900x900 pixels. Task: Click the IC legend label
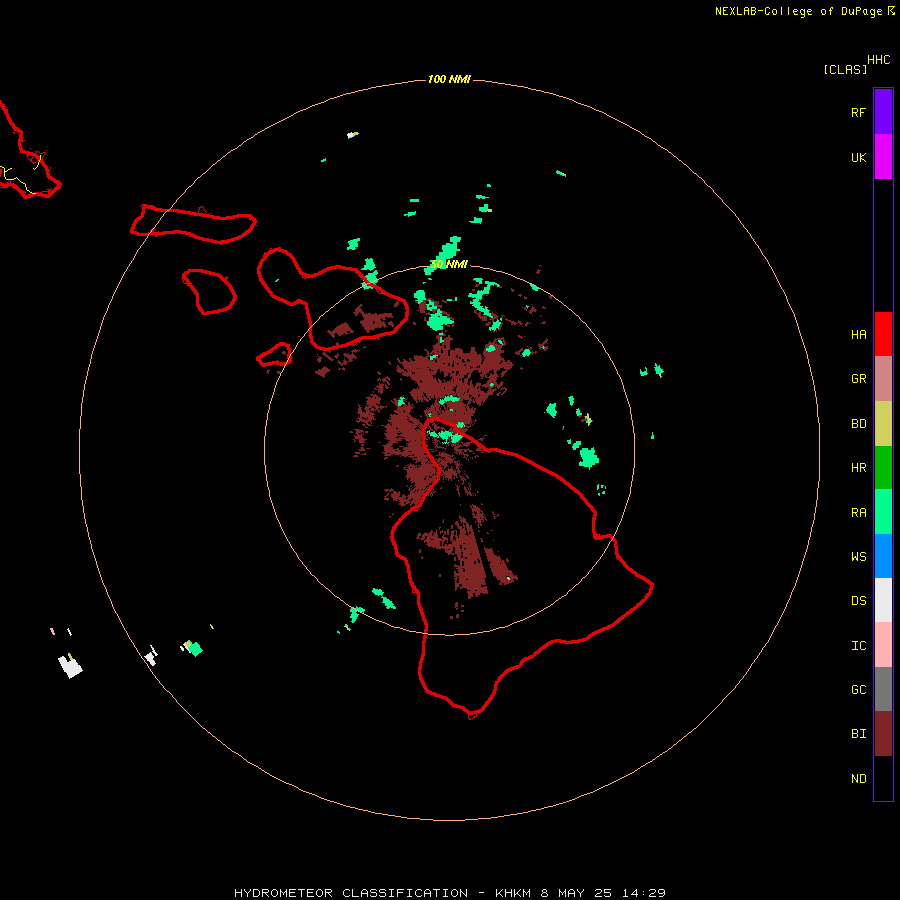(x=858, y=646)
